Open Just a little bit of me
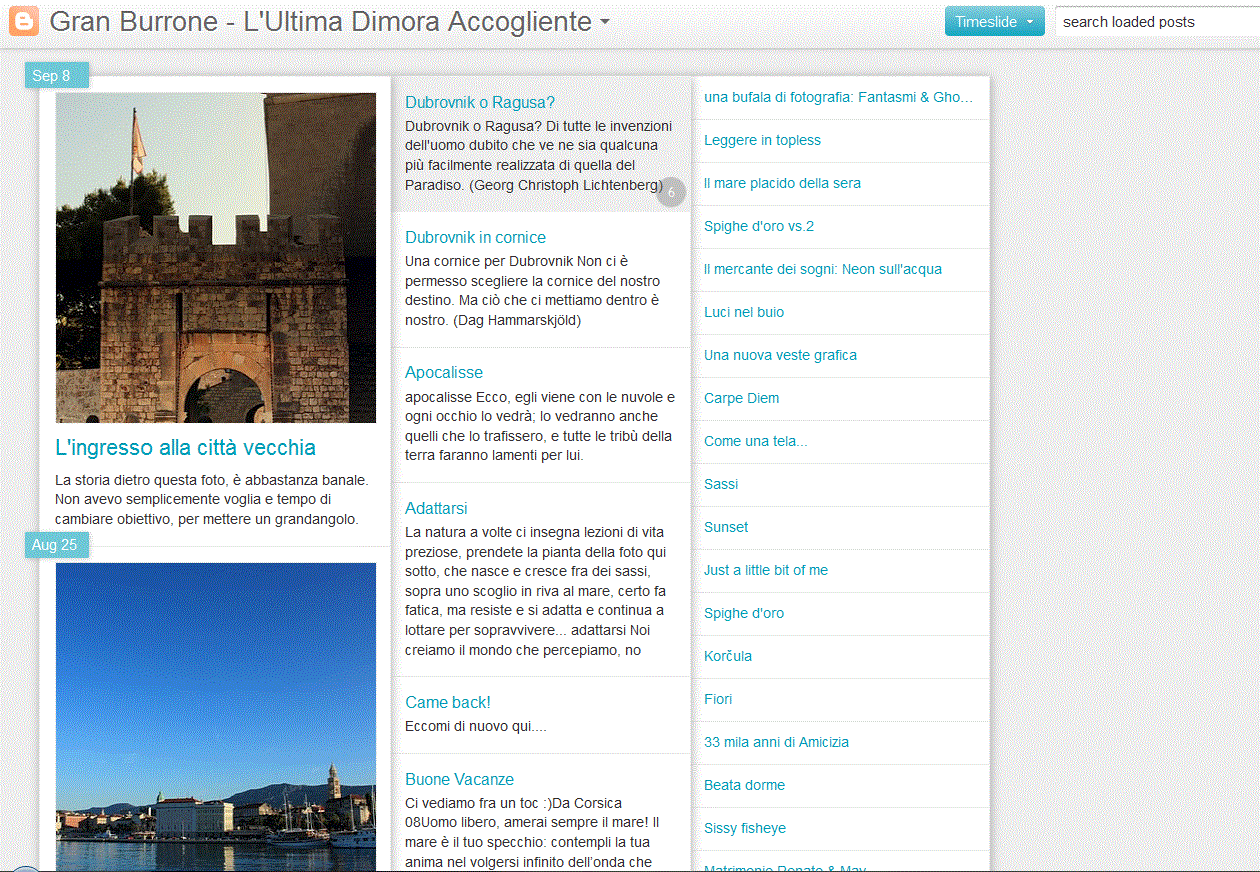The height and width of the screenshot is (872, 1260). tap(766, 570)
